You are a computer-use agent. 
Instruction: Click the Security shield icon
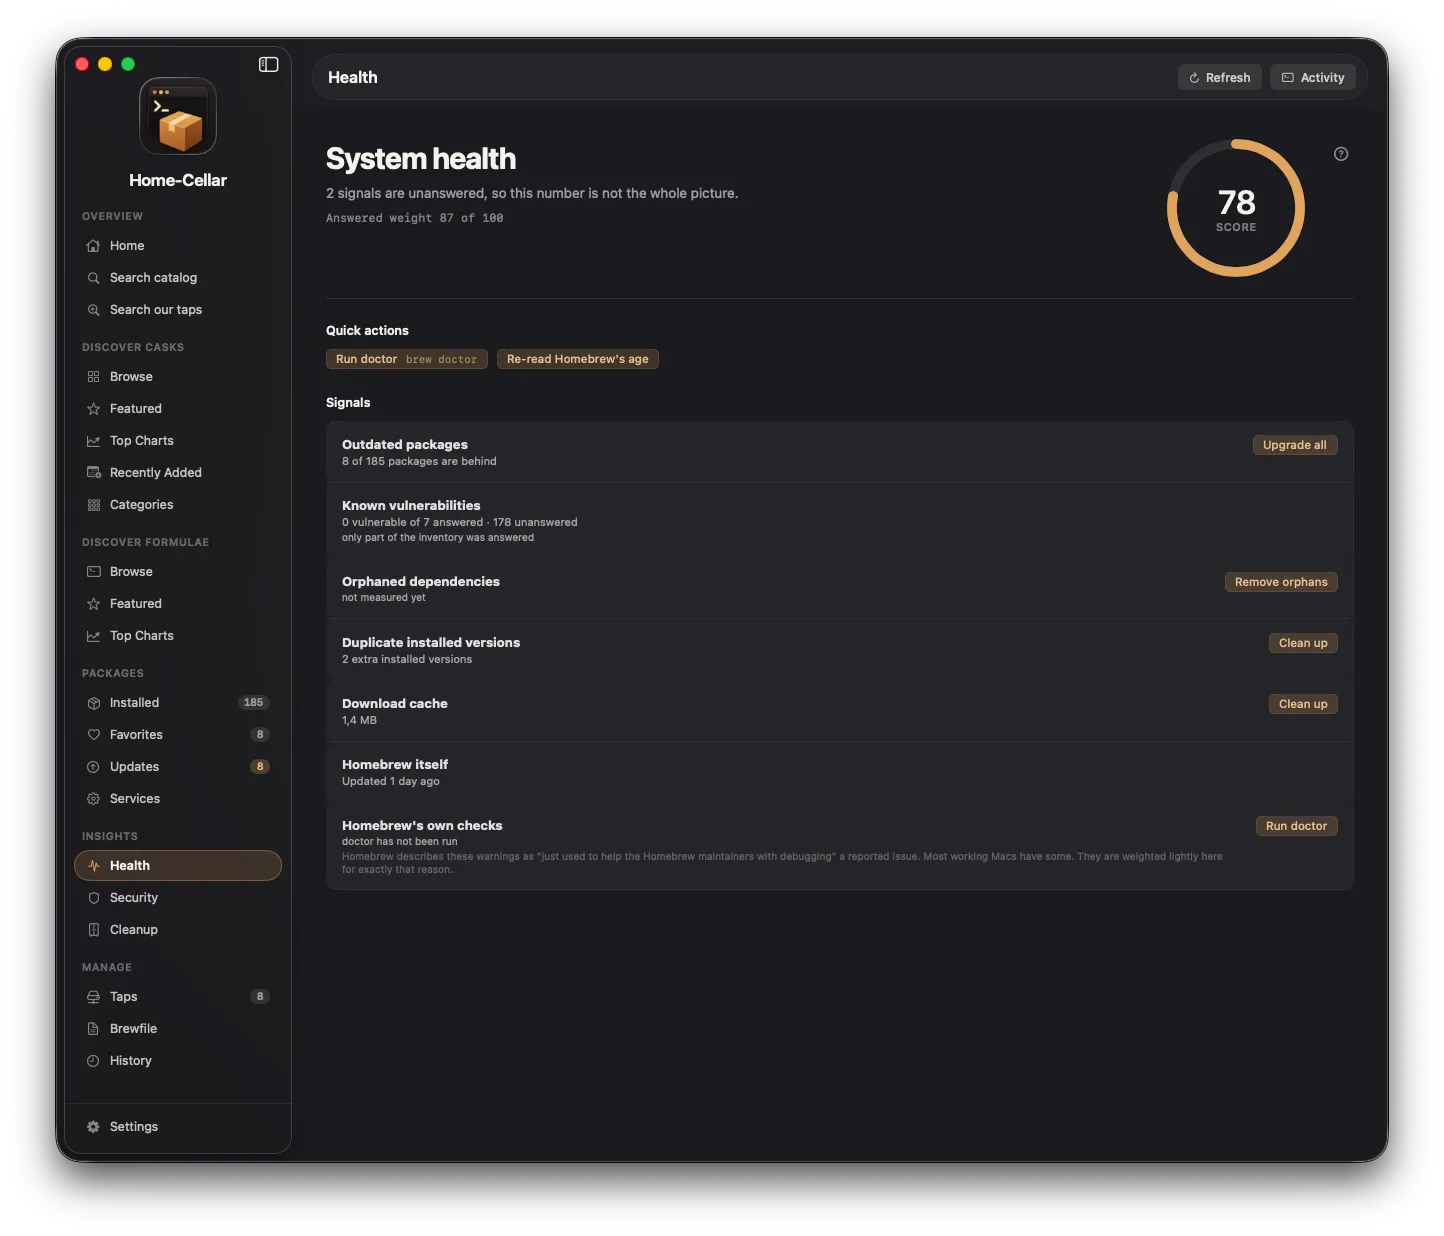click(x=93, y=898)
